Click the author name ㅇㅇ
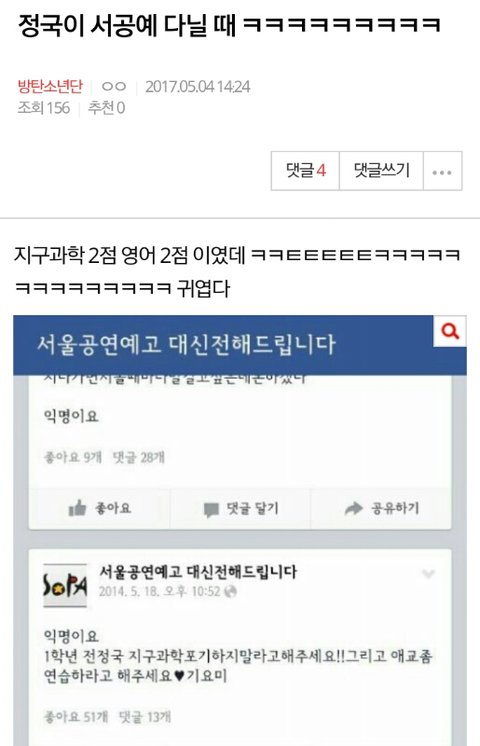 pos(114,87)
